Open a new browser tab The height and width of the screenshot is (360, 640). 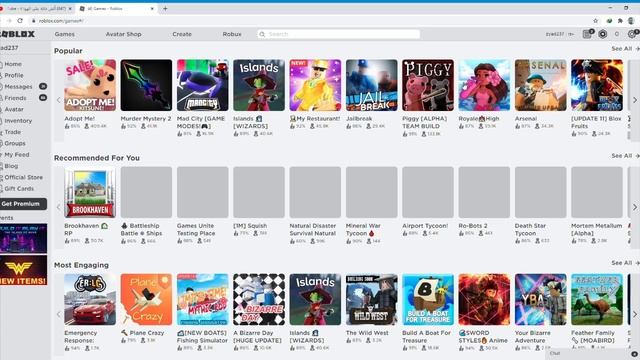[x=165, y=8]
